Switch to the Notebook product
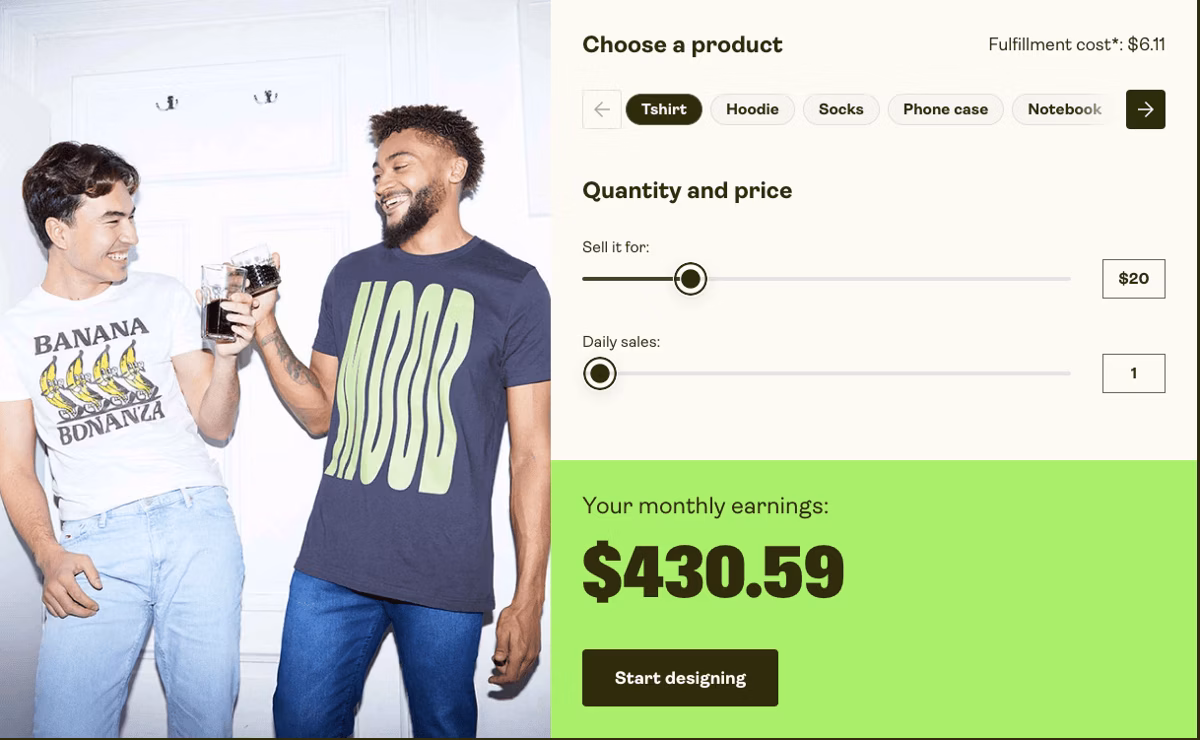The image size is (1200, 740). point(1064,109)
